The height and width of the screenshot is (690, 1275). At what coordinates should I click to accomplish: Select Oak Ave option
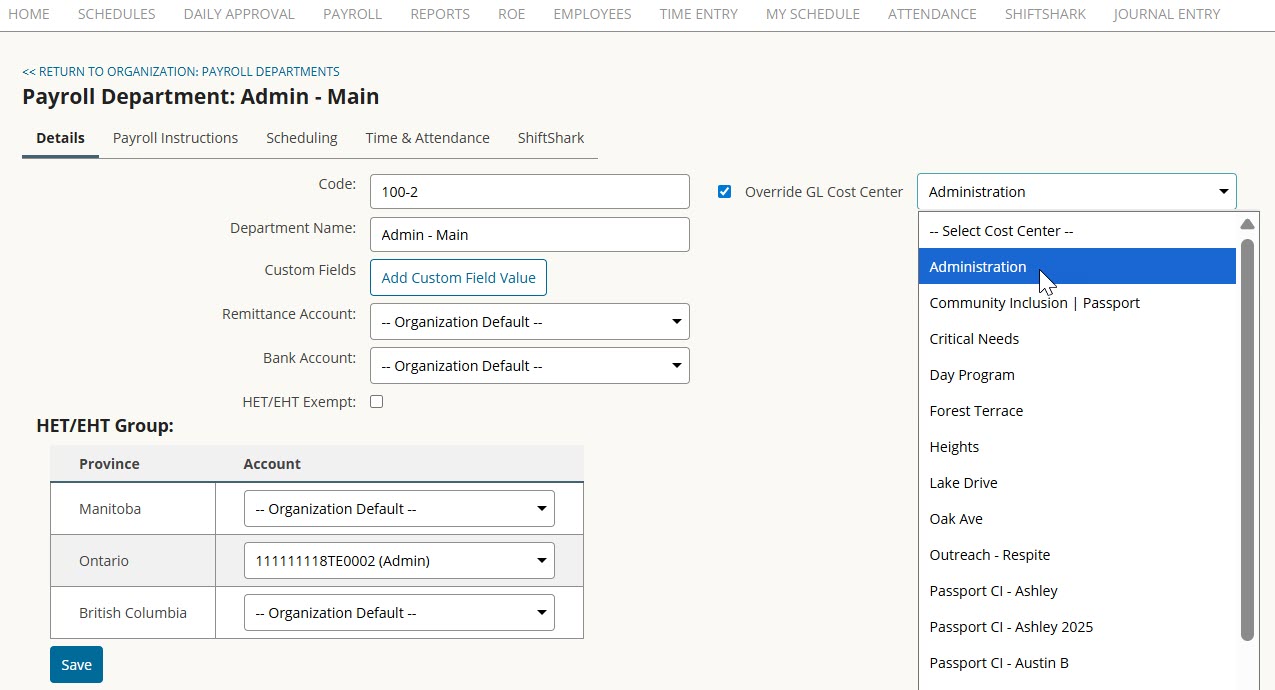(x=1077, y=519)
